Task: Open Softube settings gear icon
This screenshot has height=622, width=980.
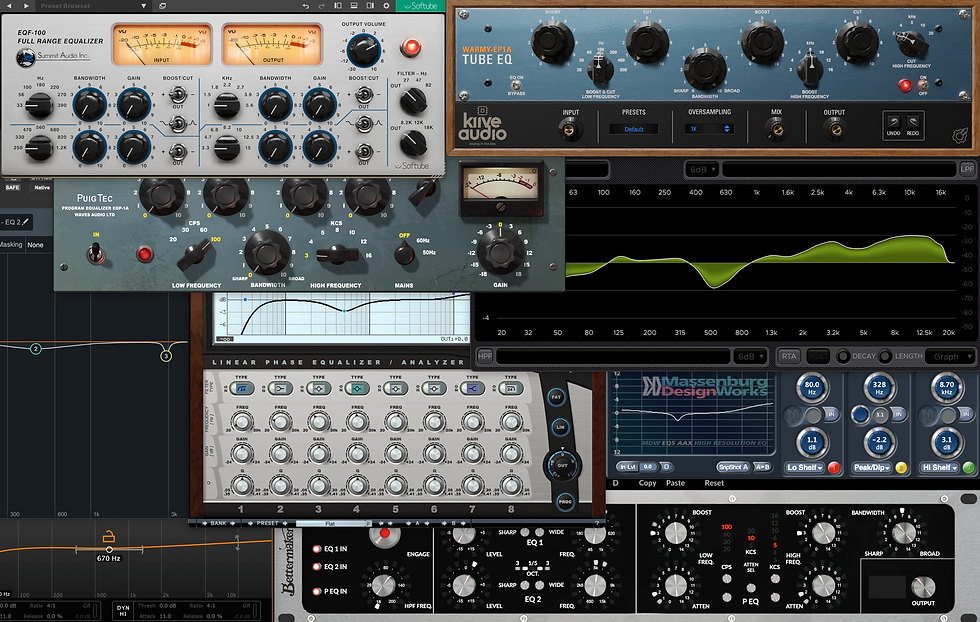Action: (x=386, y=6)
